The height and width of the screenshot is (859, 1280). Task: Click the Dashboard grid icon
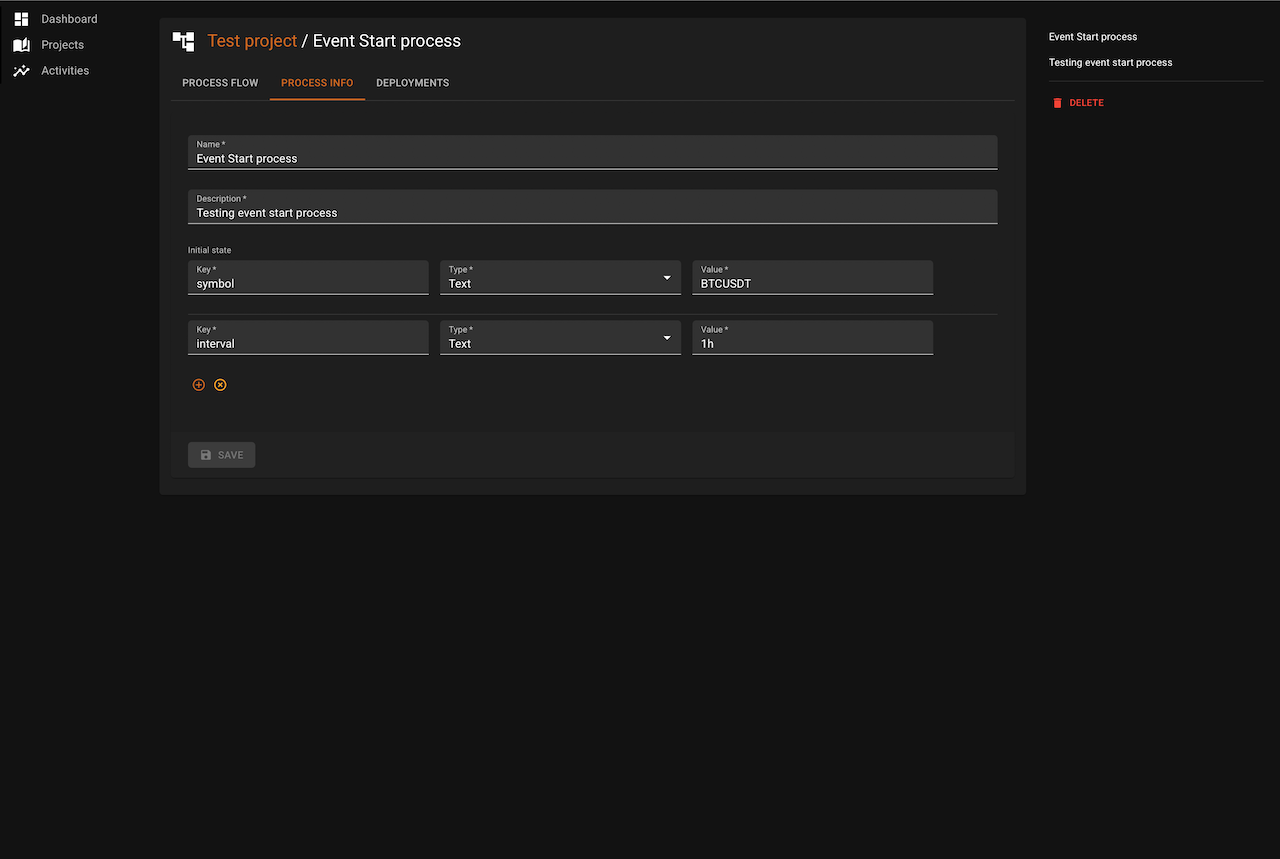(x=21, y=19)
